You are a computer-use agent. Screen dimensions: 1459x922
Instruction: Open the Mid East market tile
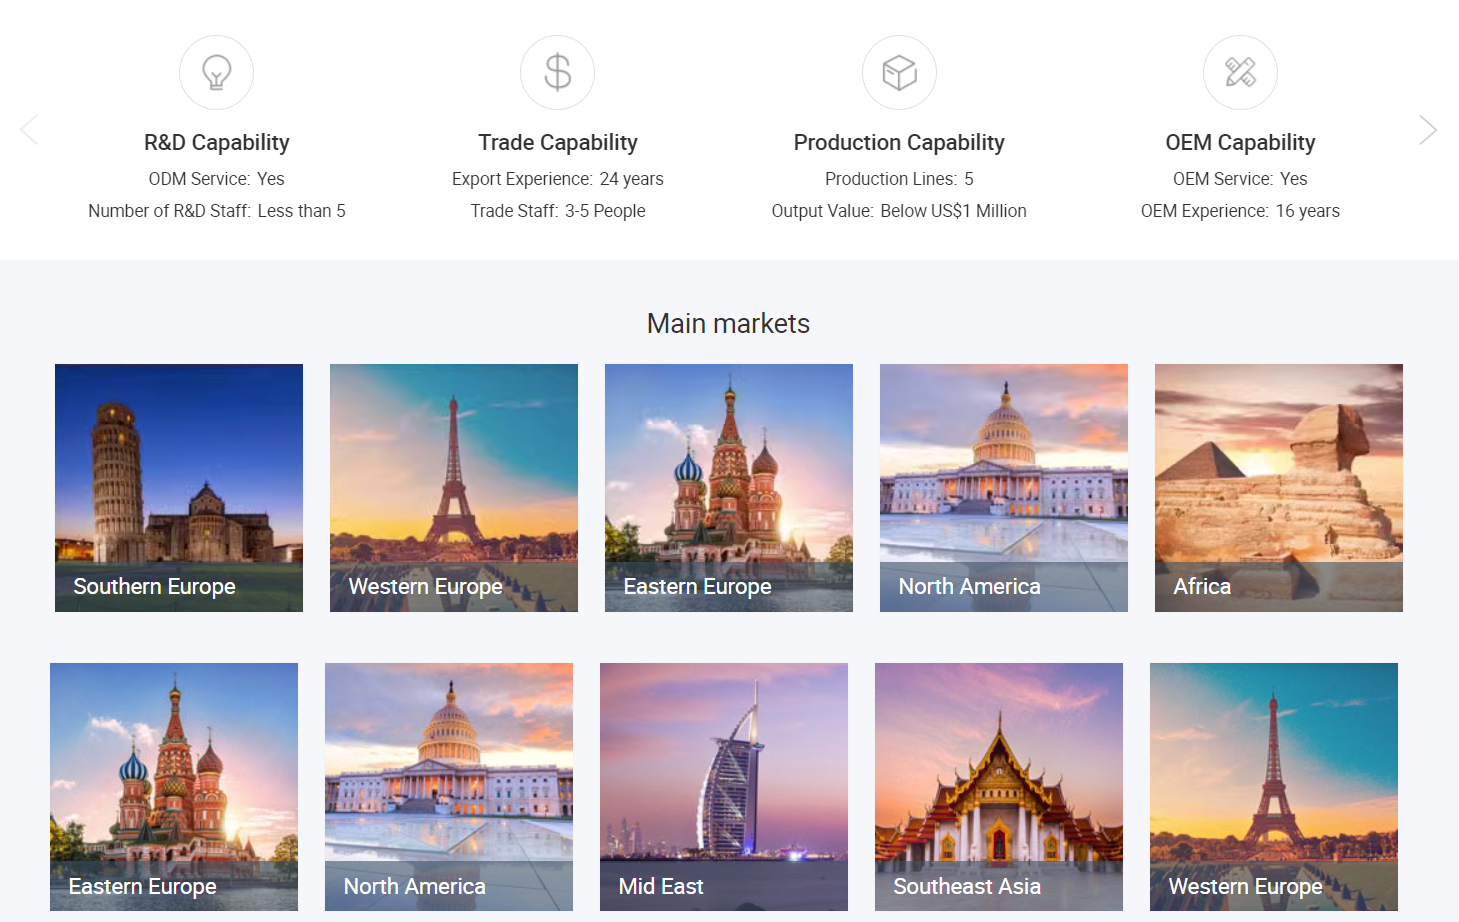tap(724, 787)
